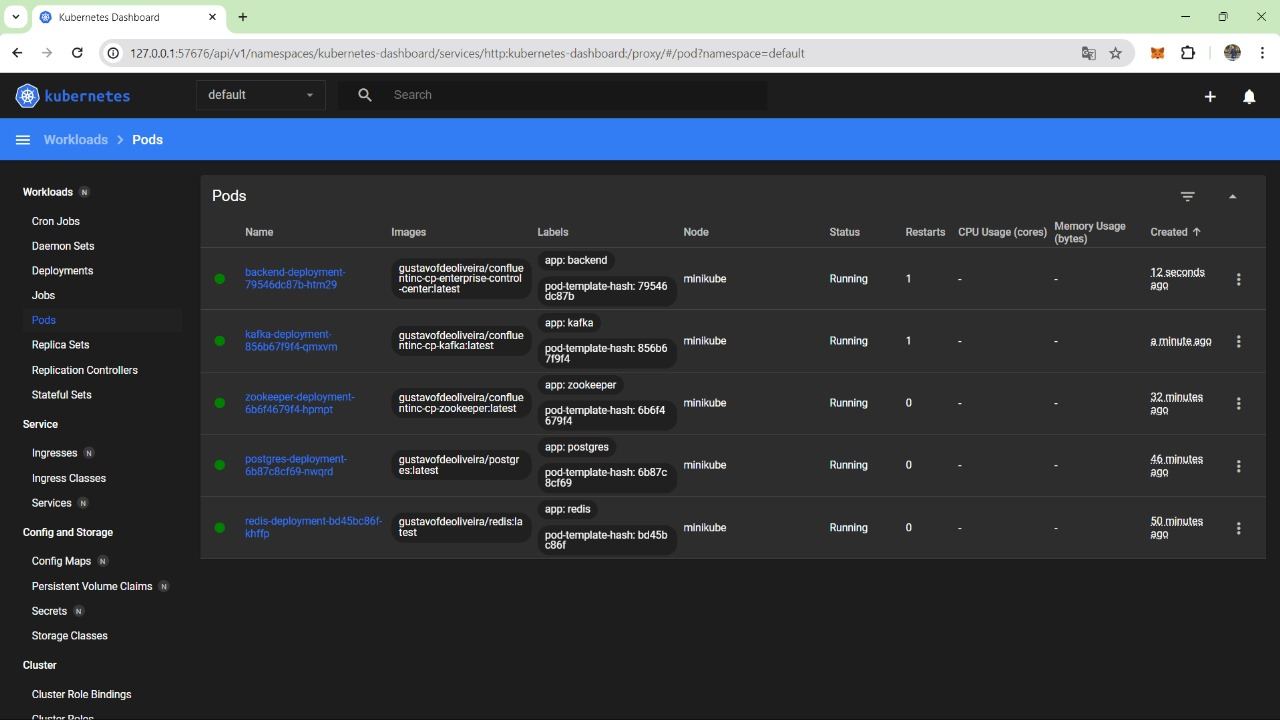Open actions menu for the zookeeper-deployment pod
The height and width of the screenshot is (720, 1280).
(x=1239, y=403)
